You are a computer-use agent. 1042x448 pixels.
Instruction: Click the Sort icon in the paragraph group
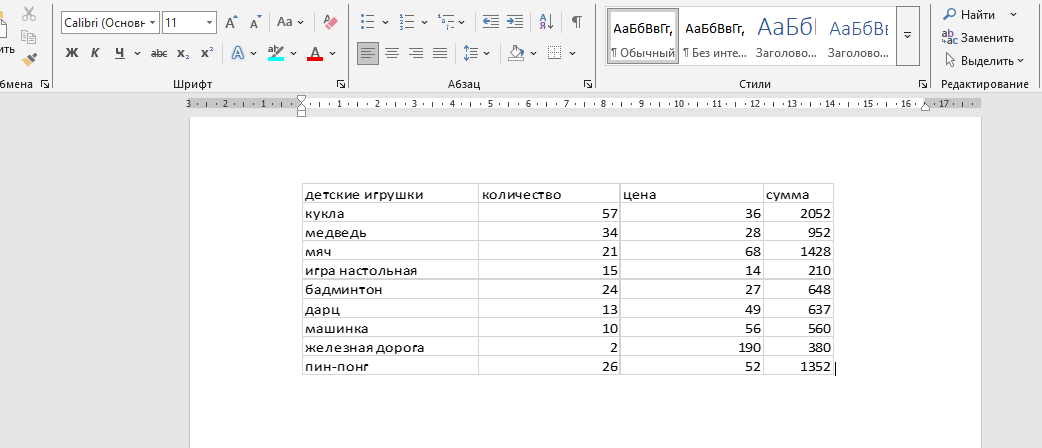[546, 21]
